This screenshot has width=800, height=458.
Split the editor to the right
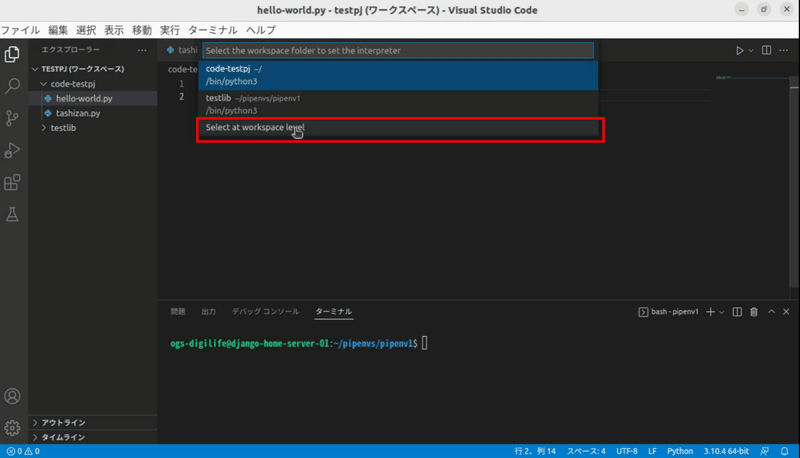[x=766, y=50]
